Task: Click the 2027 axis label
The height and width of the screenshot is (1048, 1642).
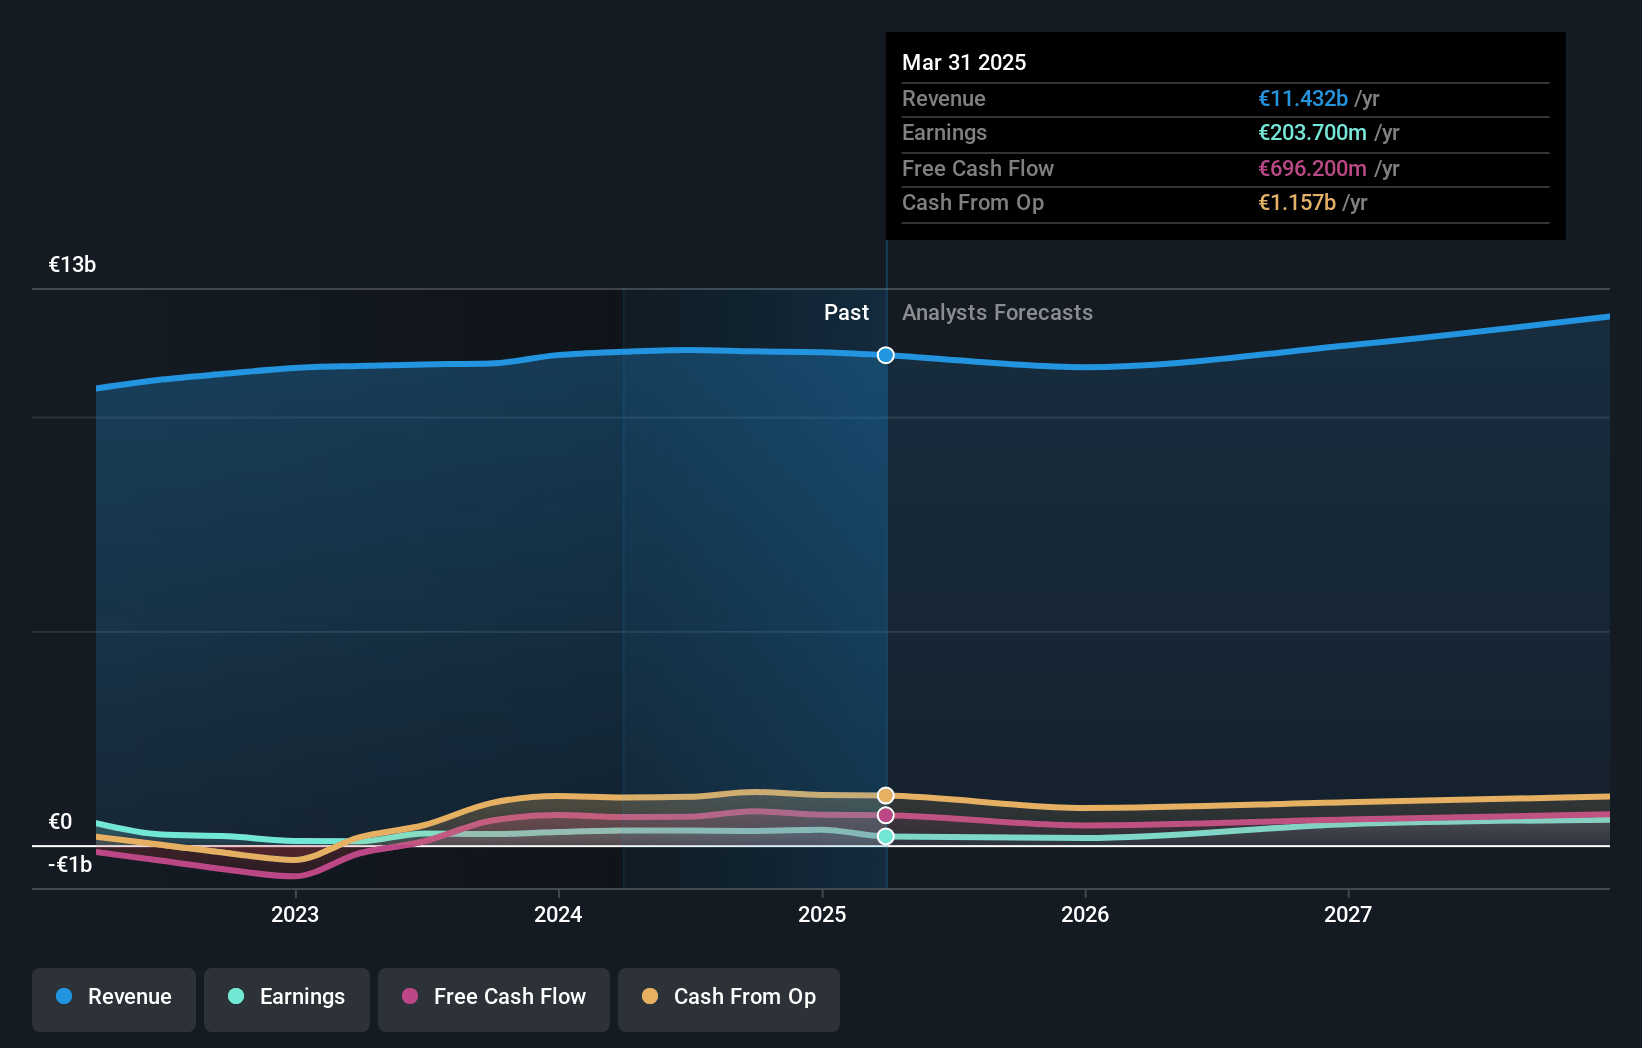Action: (x=1348, y=914)
